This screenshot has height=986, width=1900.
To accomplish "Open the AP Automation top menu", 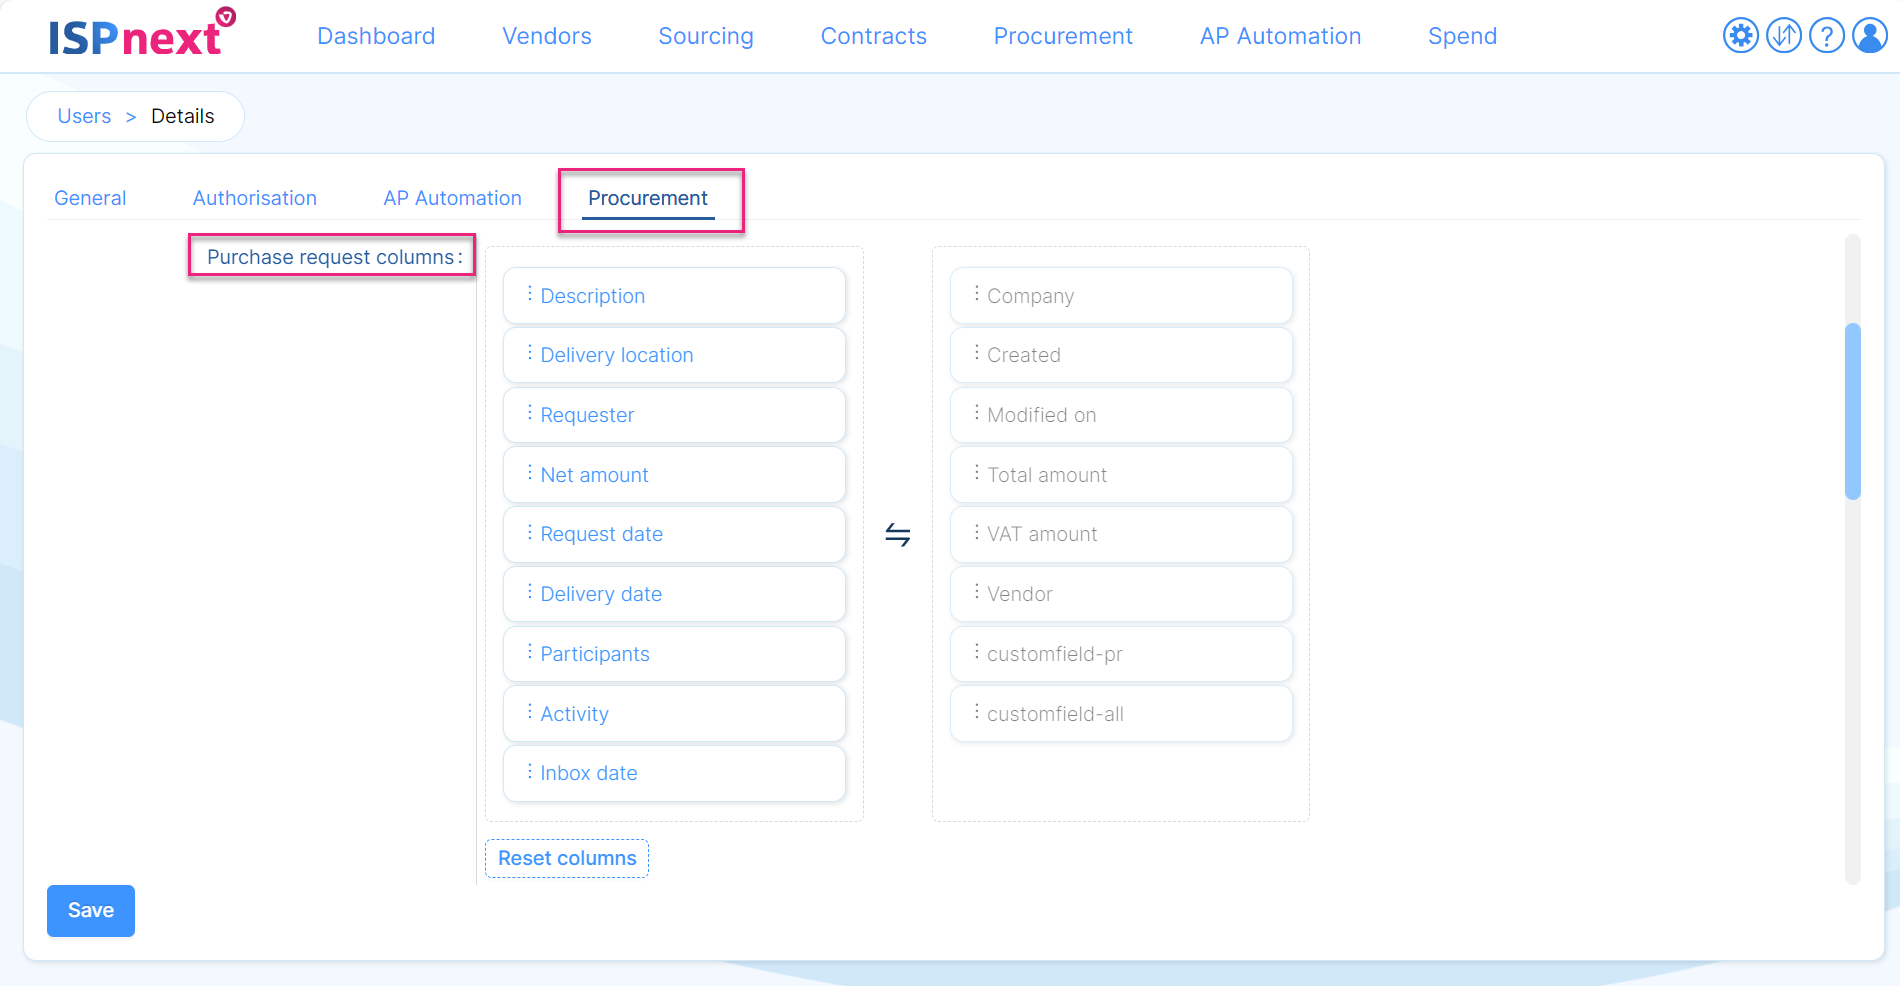I will tap(1280, 36).
